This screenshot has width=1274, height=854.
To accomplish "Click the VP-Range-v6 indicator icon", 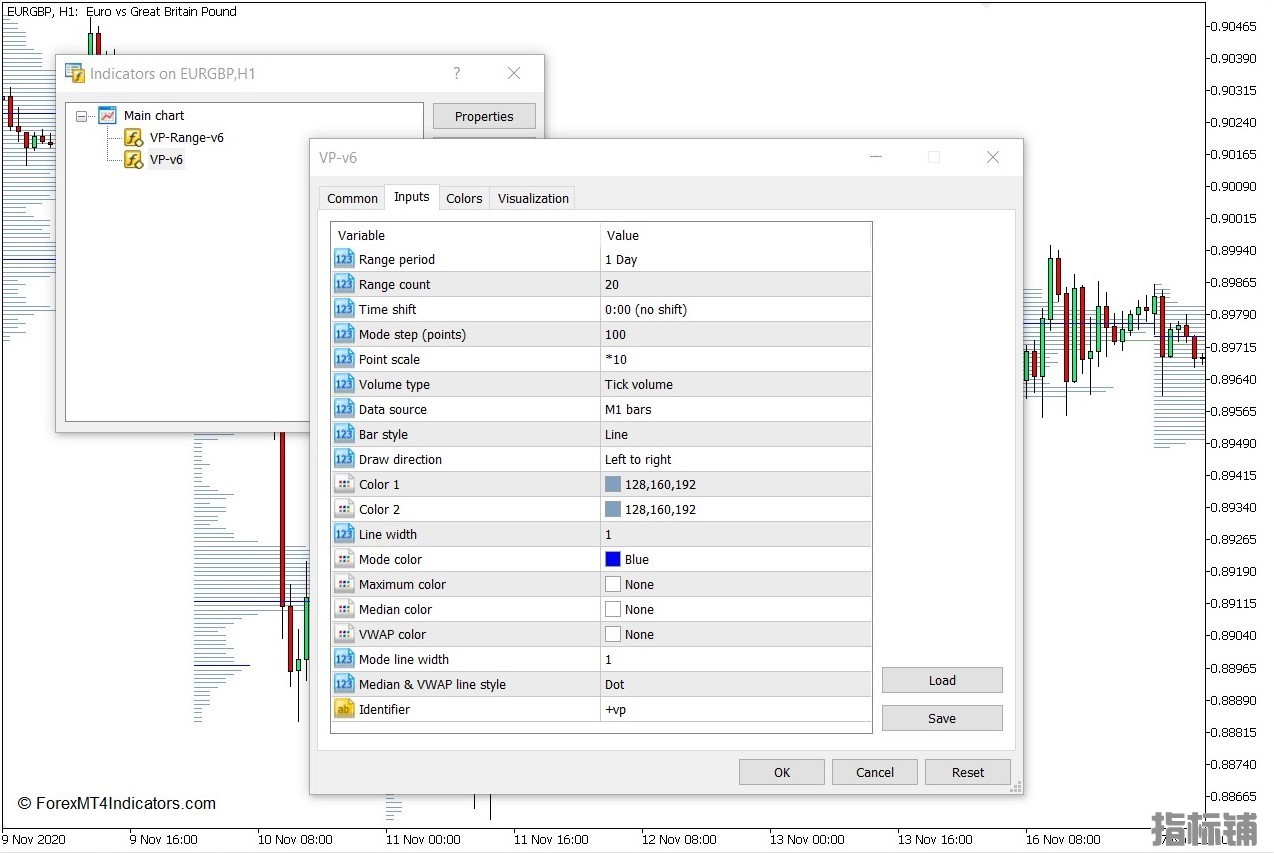I will coord(134,138).
